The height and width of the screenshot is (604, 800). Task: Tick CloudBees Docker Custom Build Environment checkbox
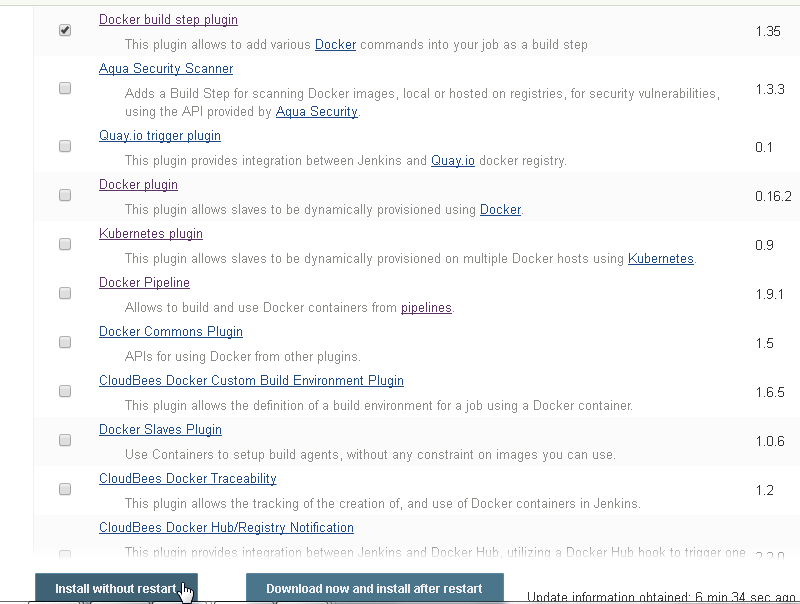(65, 391)
